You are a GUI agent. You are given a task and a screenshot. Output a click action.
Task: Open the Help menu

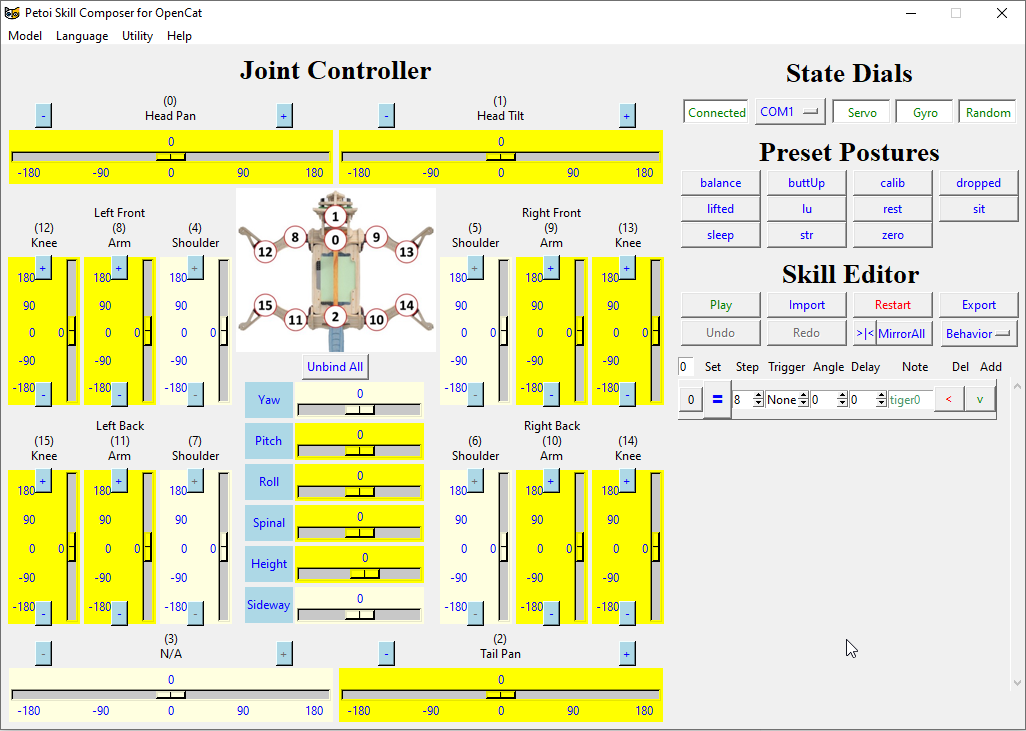pyautogui.click(x=179, y=36)
